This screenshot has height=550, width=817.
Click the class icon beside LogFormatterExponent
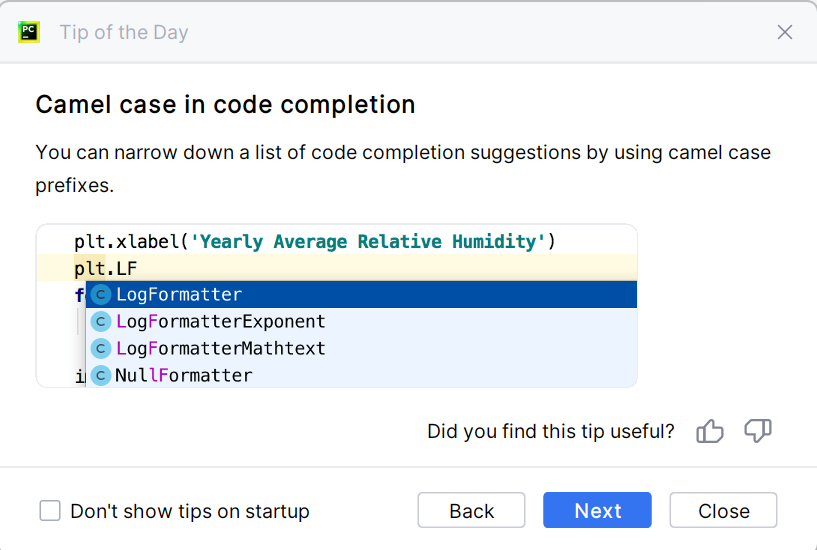pyautogui.click(x=100, y=322)
